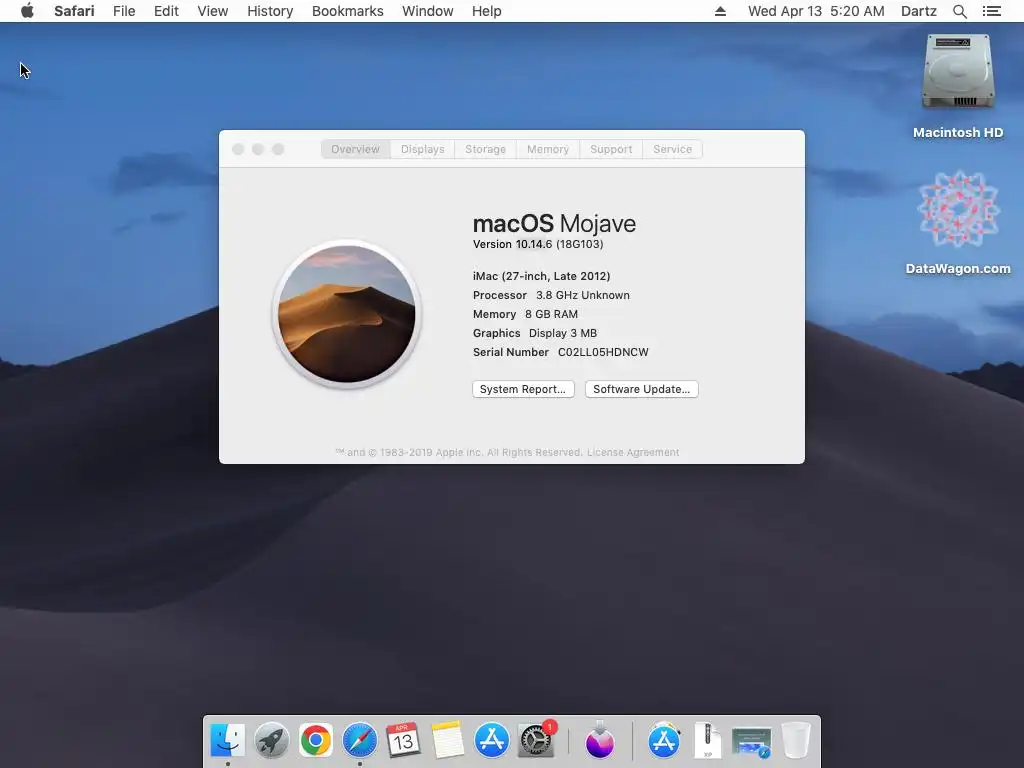Open the Trash in the dock
The image size is (1024, 768).
click(x=796, y=740)
